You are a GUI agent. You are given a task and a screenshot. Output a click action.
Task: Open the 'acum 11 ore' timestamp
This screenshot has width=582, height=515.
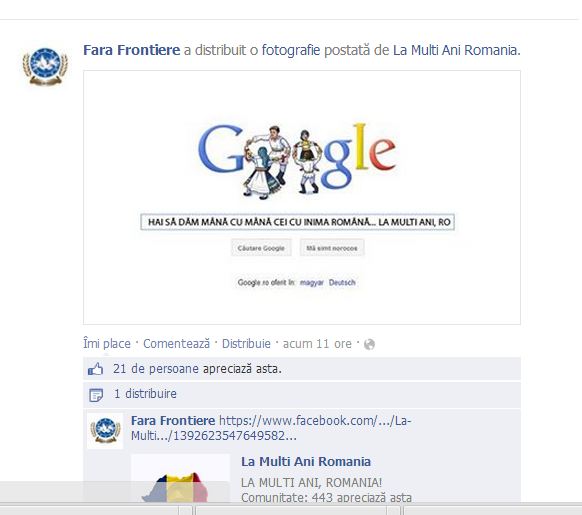coord(317,344)
